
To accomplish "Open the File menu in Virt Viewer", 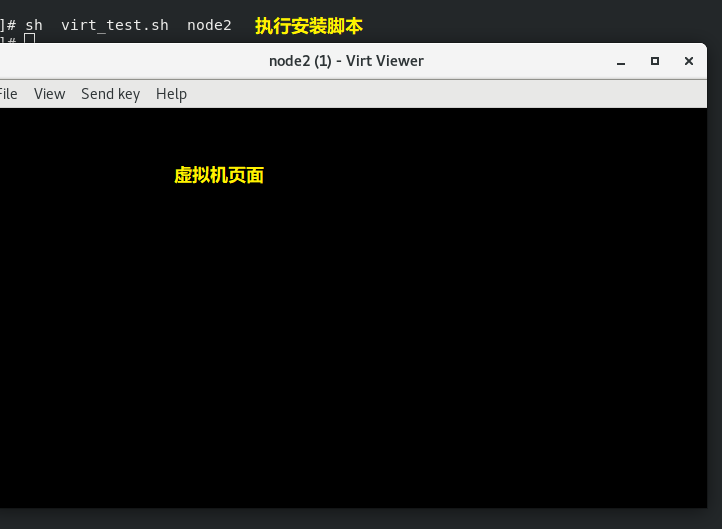I will tap(8, 94).
